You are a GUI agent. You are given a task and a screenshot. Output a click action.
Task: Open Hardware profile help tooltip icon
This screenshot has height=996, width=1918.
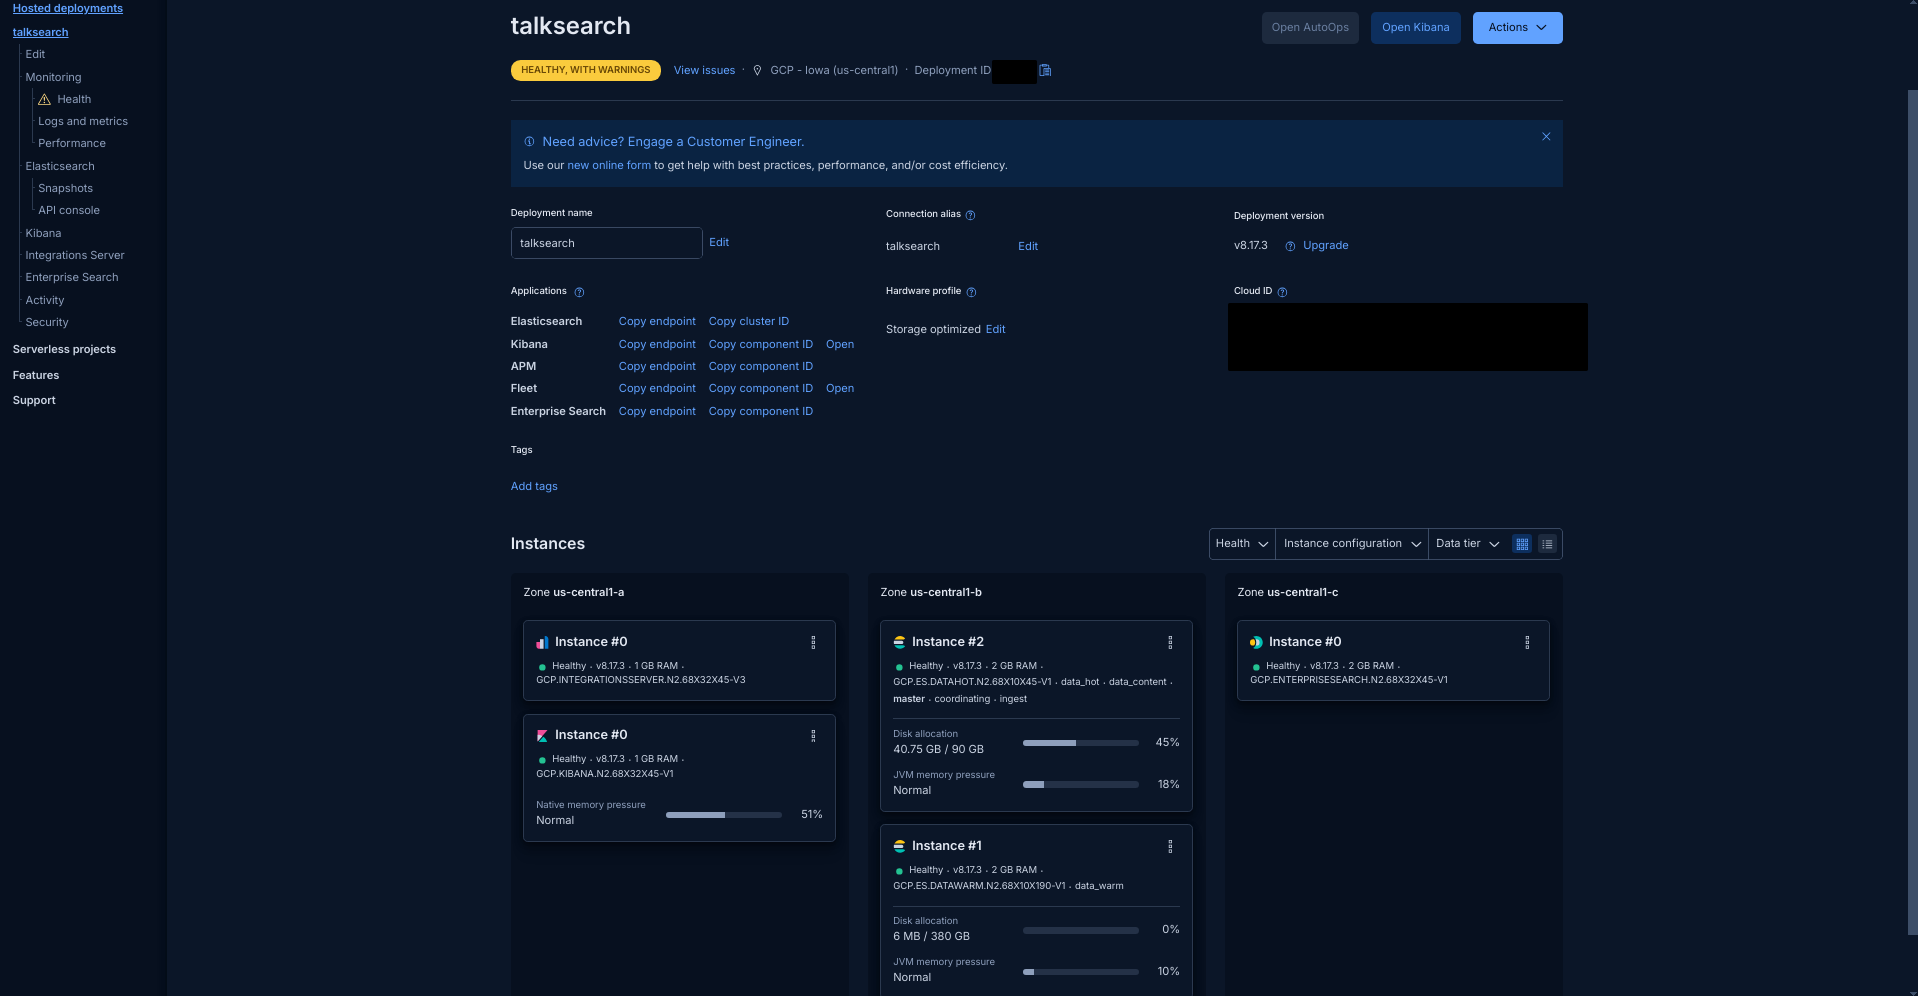click(971, 292)
